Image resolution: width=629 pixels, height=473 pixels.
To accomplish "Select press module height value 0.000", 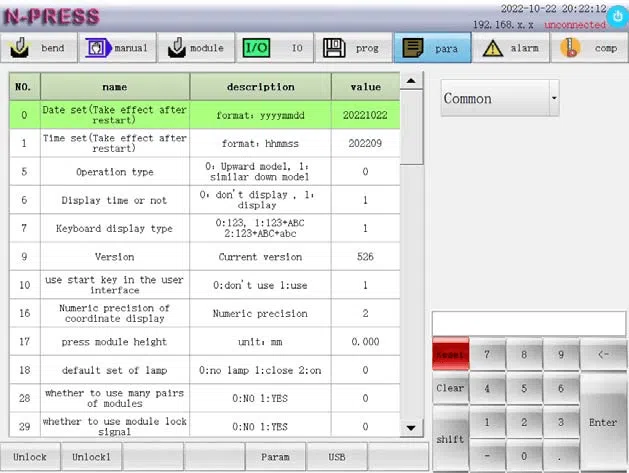I will click(365, 342).
